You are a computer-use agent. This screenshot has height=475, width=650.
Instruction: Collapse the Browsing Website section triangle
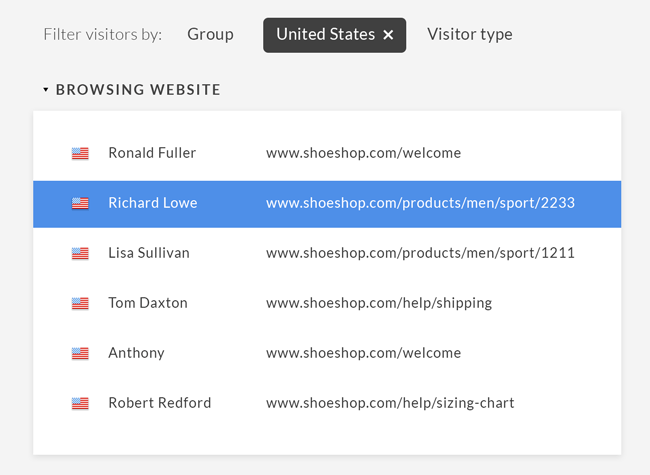pyautogui.click(x=46, y=90)
